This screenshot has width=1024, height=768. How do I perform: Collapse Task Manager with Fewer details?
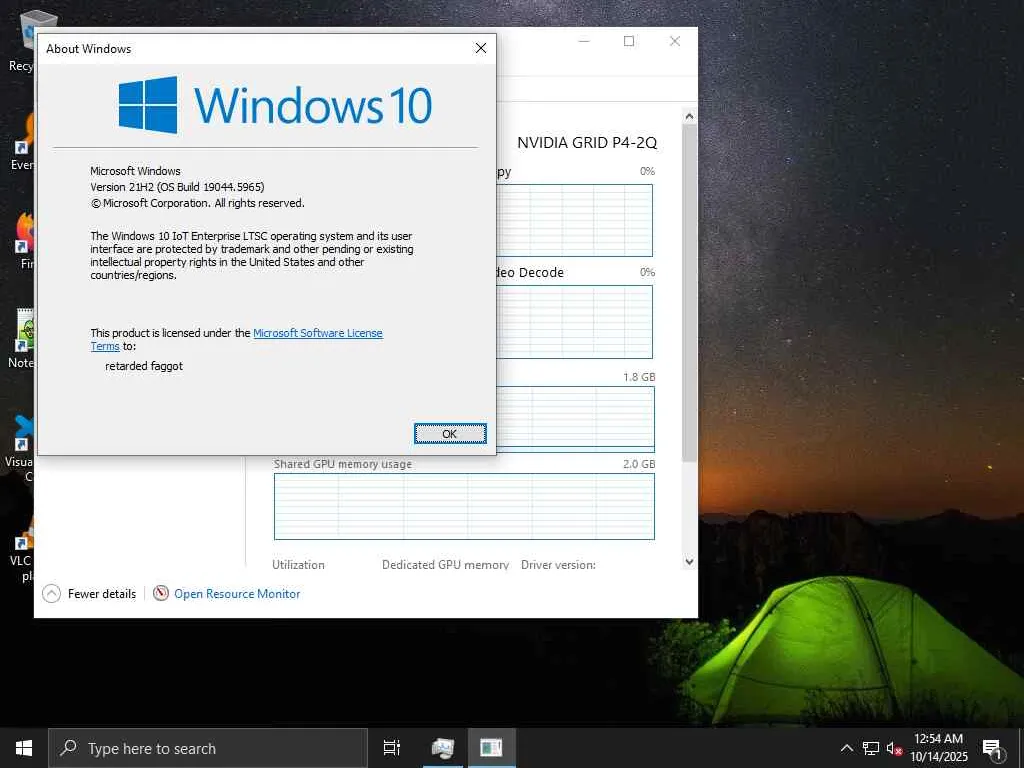(x=89, y=594)
